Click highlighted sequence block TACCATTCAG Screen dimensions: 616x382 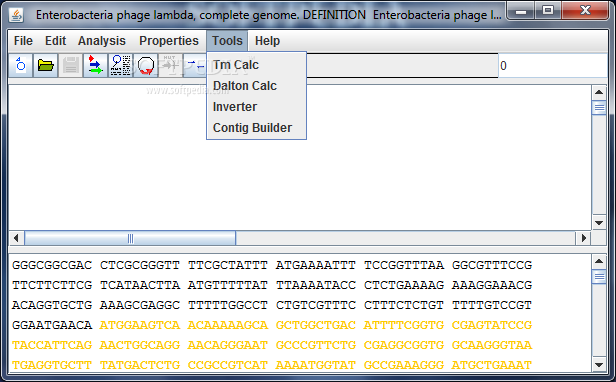(x=52, y=345)
